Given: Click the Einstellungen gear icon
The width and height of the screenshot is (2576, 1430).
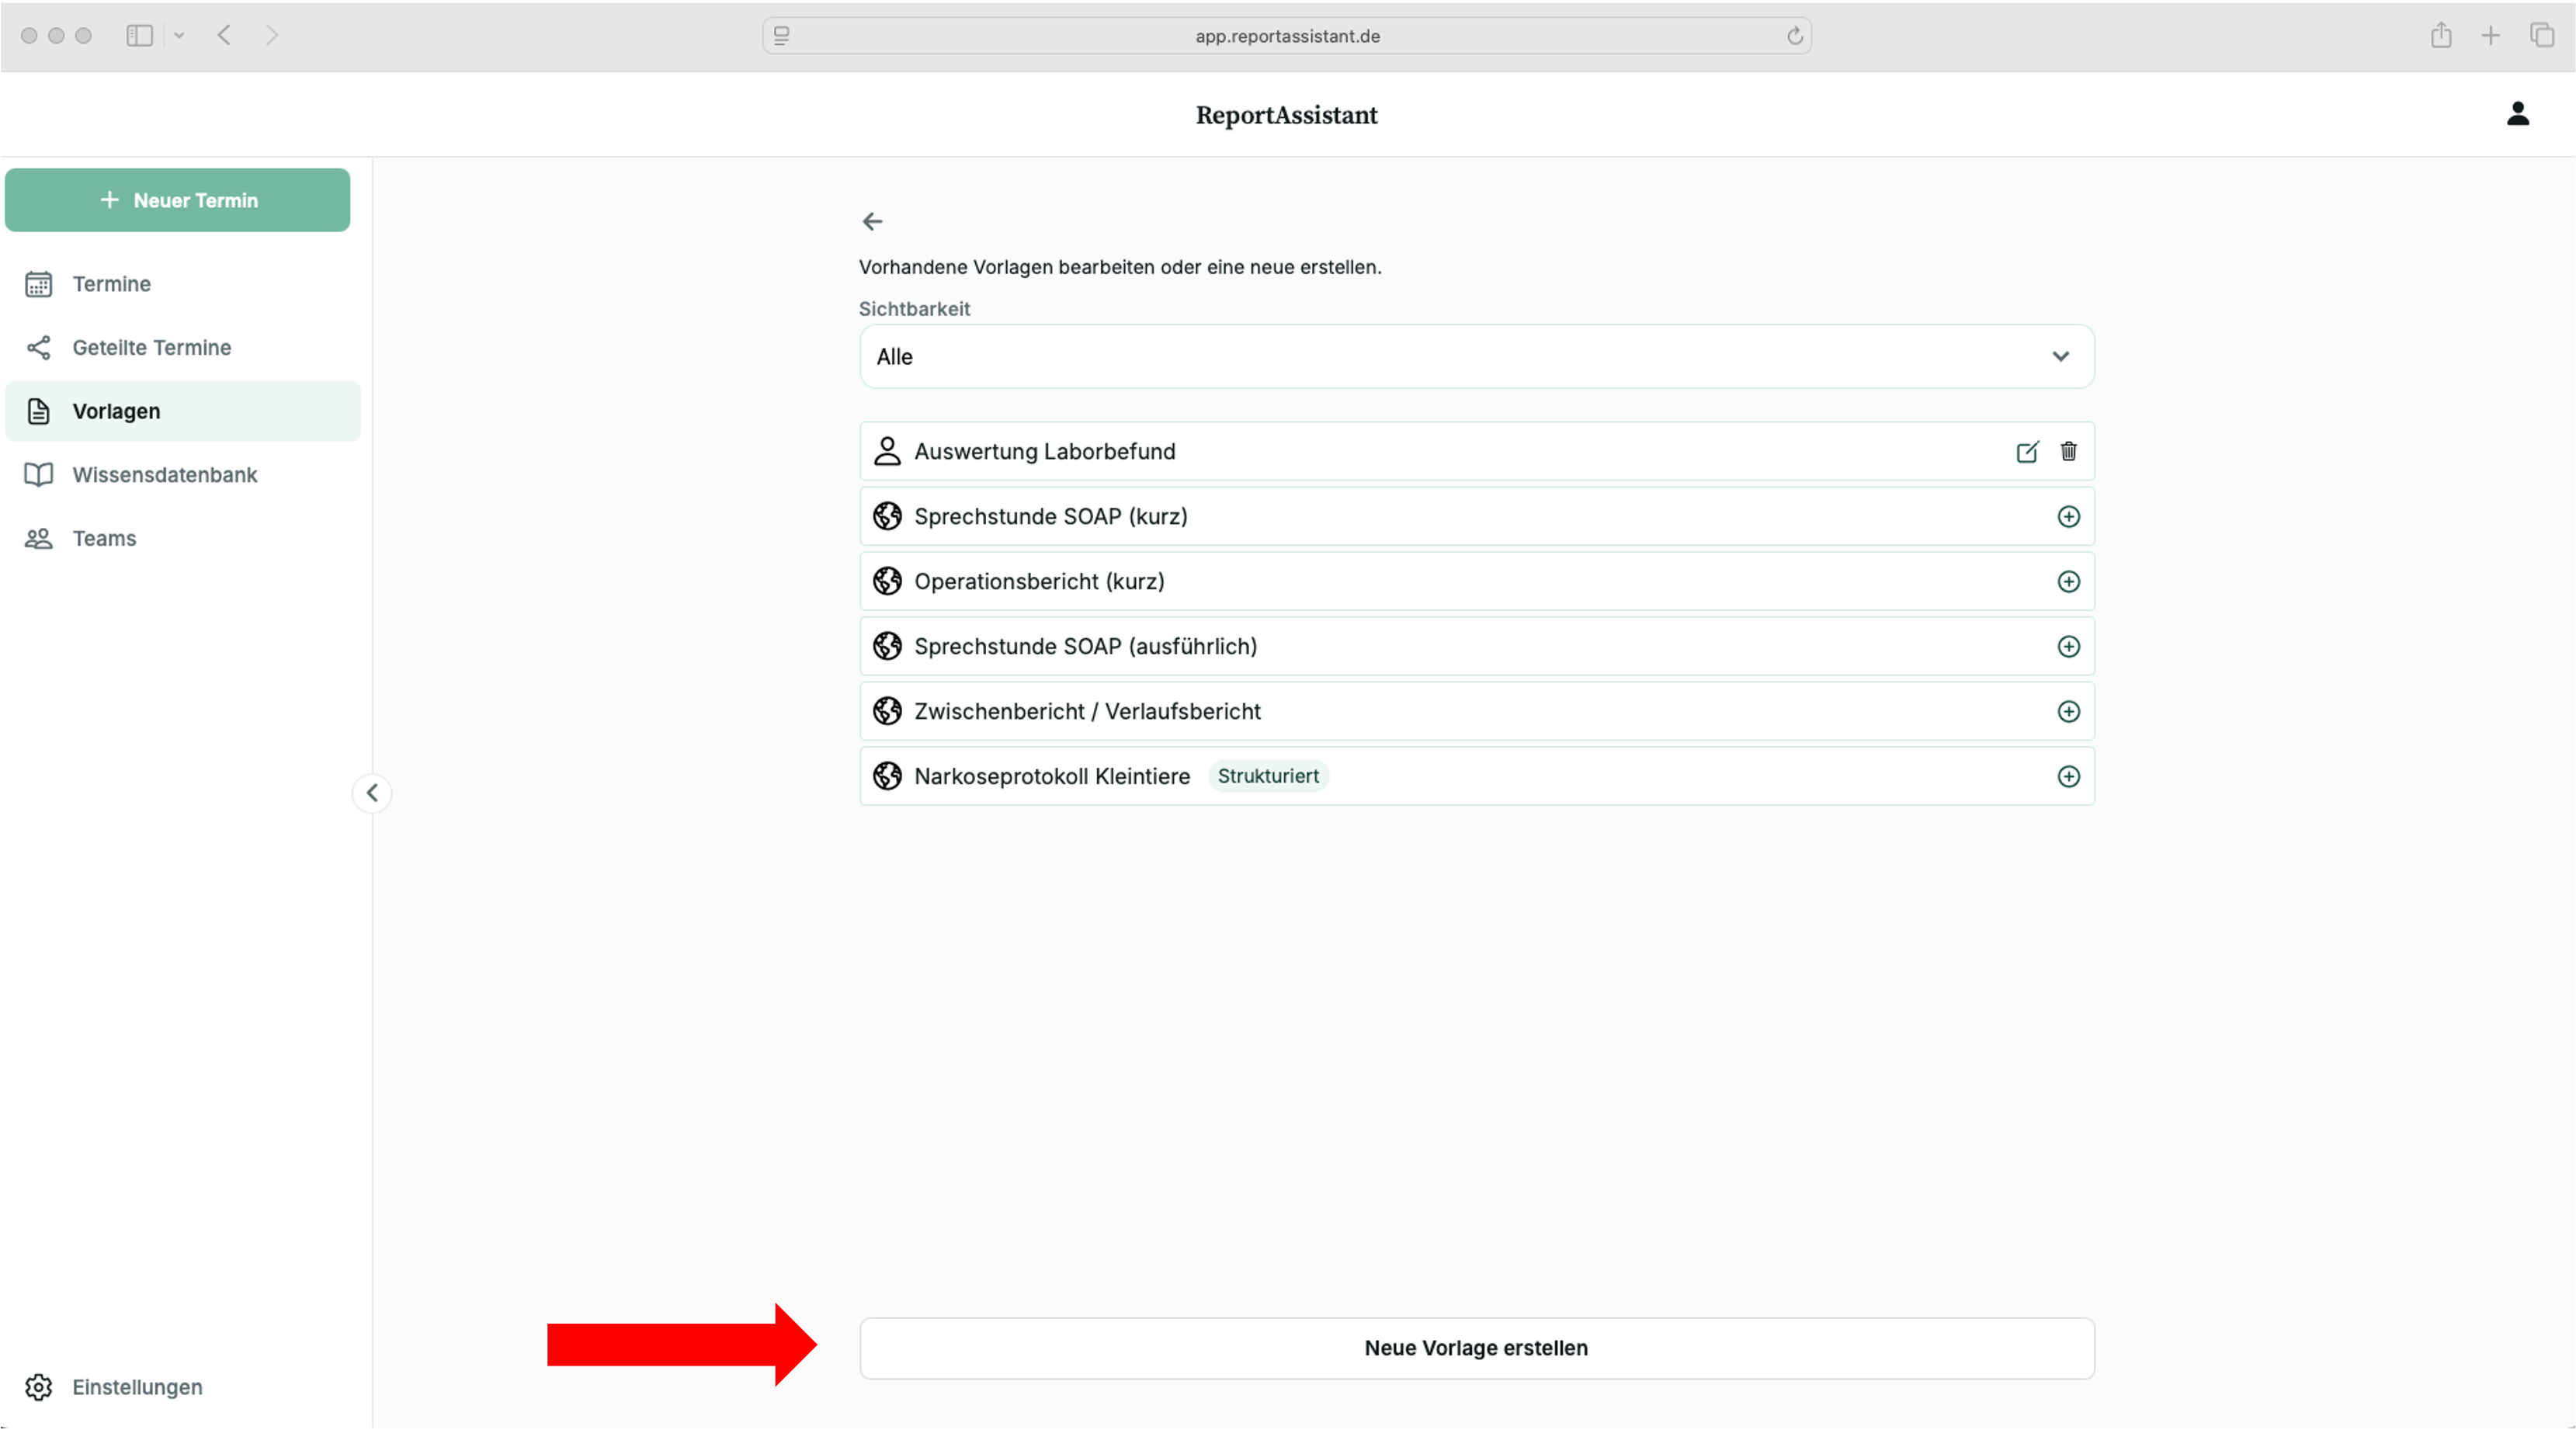Looking at the screenshot, I should tap(38, 1387).
